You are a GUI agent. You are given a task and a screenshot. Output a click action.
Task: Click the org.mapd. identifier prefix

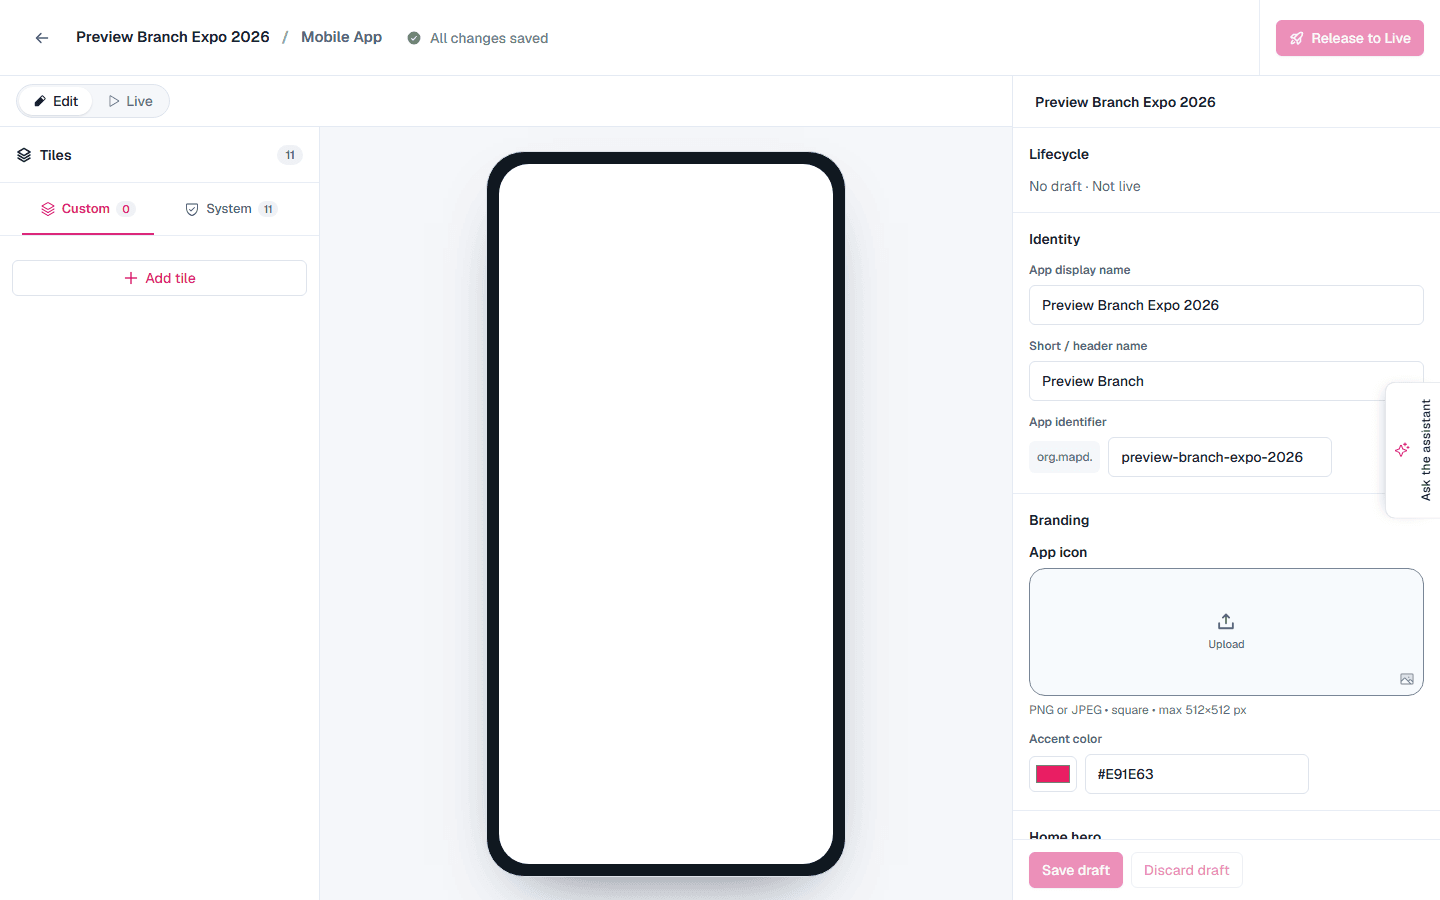pyautogui.click(x=1064, y=457)
